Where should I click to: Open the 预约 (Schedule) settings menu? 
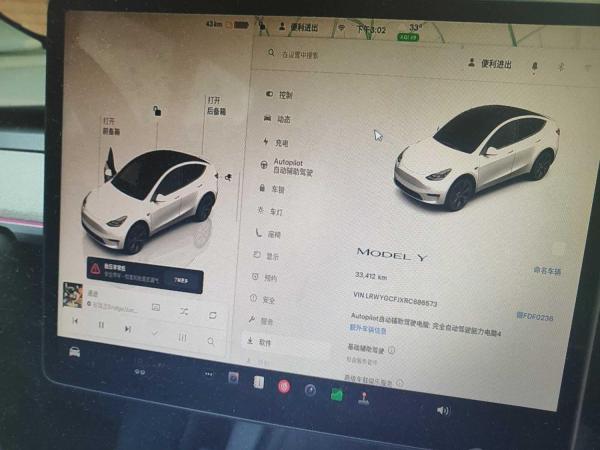pyautogui.click(x=264, y=277)
